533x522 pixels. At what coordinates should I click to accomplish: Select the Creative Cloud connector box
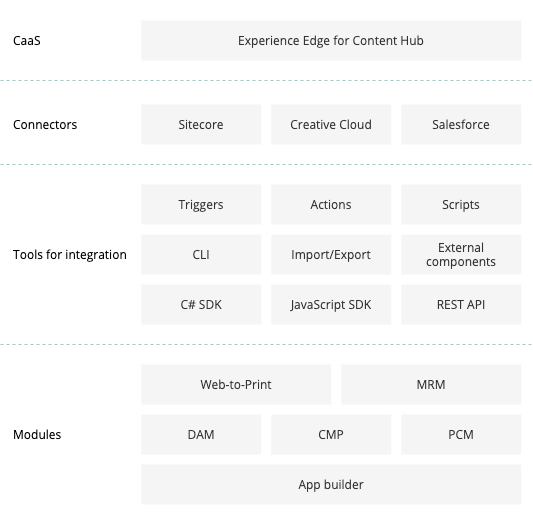(331, 124)
